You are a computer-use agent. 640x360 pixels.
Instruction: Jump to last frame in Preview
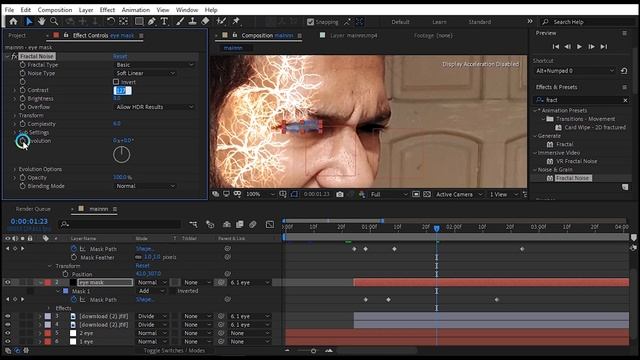(x=604, y=47)
